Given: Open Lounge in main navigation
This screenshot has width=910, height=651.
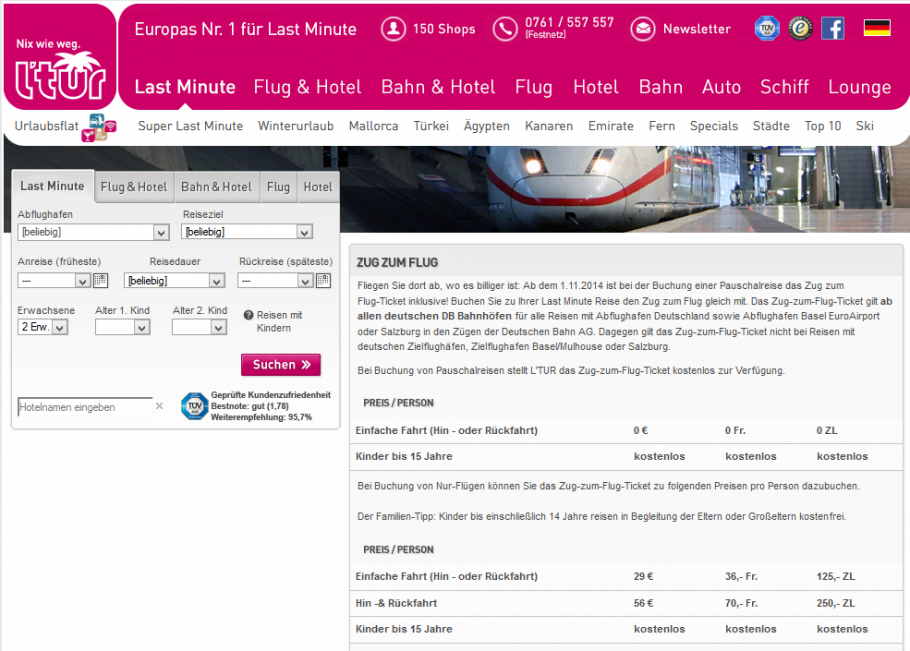Looking at the screenshot, I should pyautogui.click(x=860, y=87).
